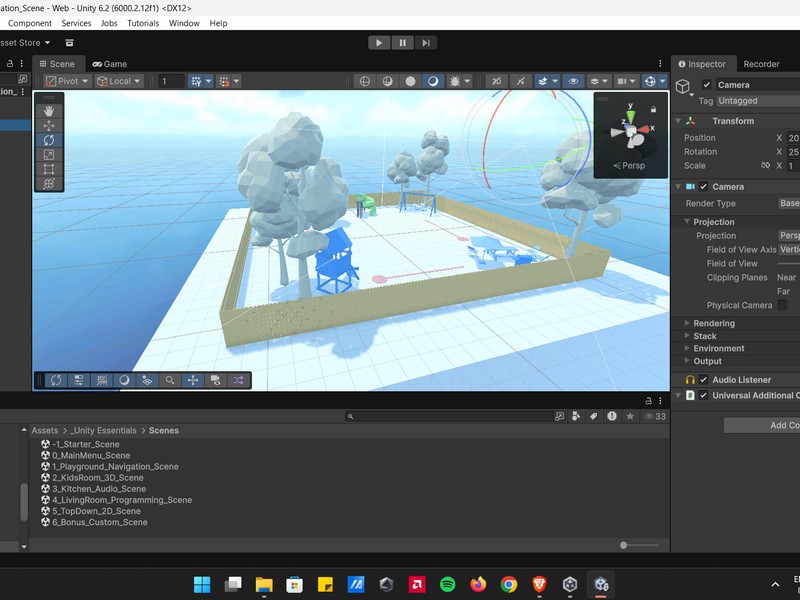The width and height of the screenshot is (800, 600).
Task: Open the Pivot handle position dropdown
Action: pos(67,81)
